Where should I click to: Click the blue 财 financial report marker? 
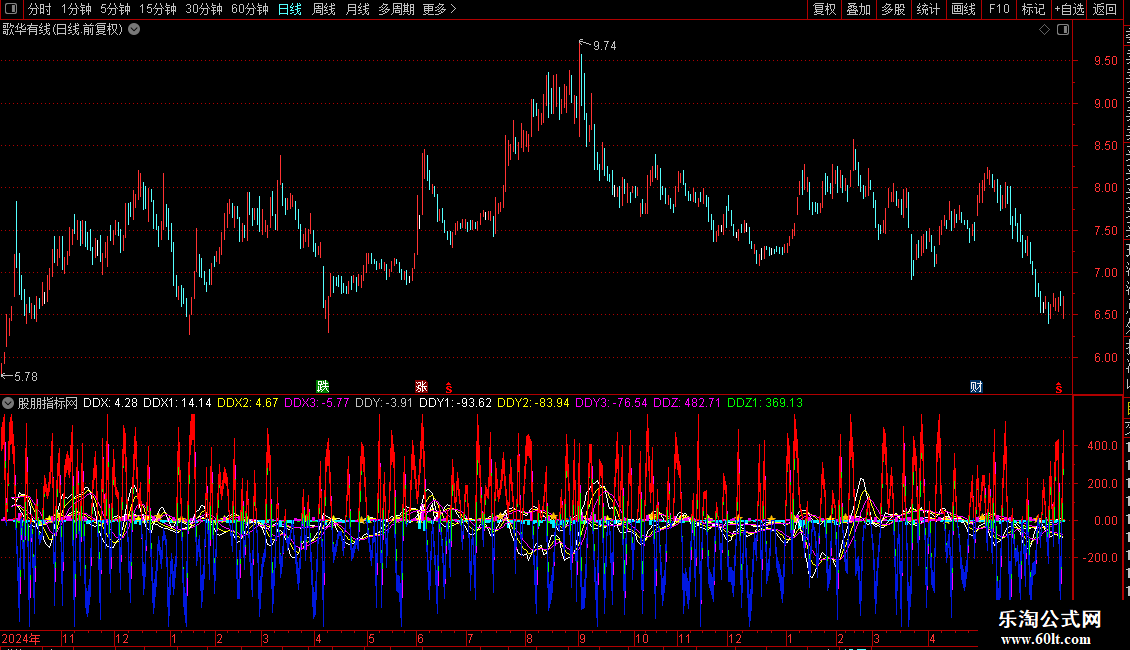coord(976,387)
